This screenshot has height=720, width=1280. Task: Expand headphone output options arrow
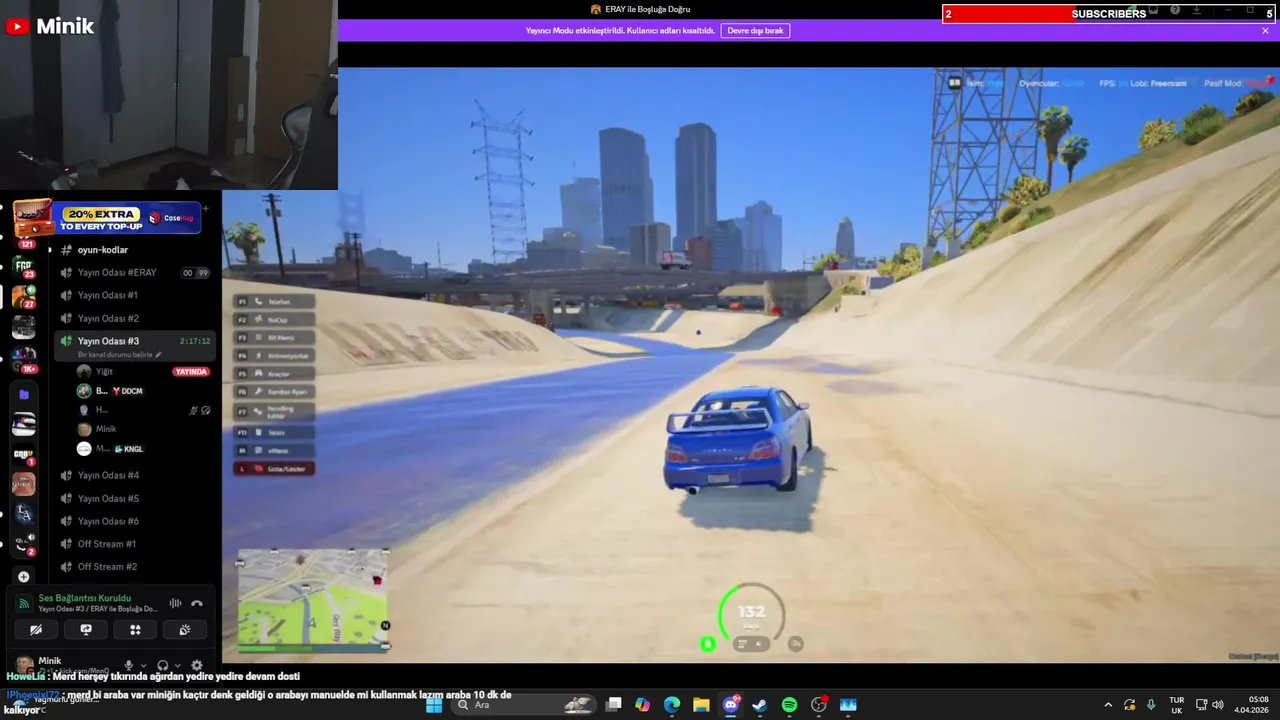[x=177, y=666]
